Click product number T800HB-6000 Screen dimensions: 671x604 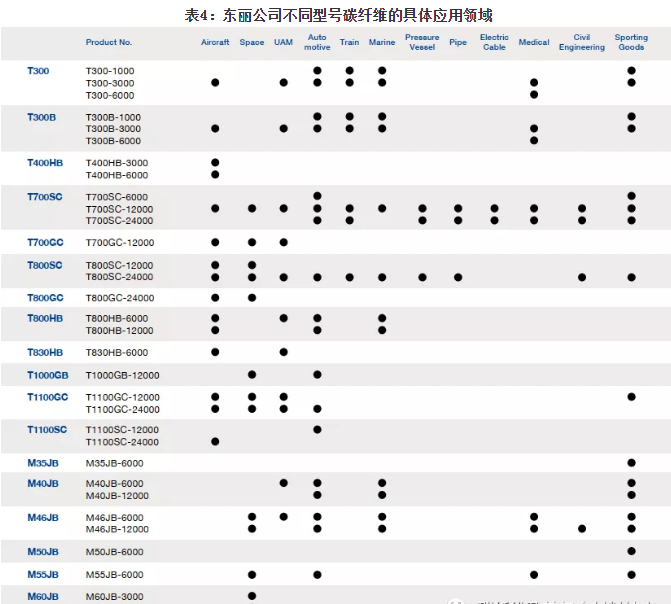coord(117,318)
